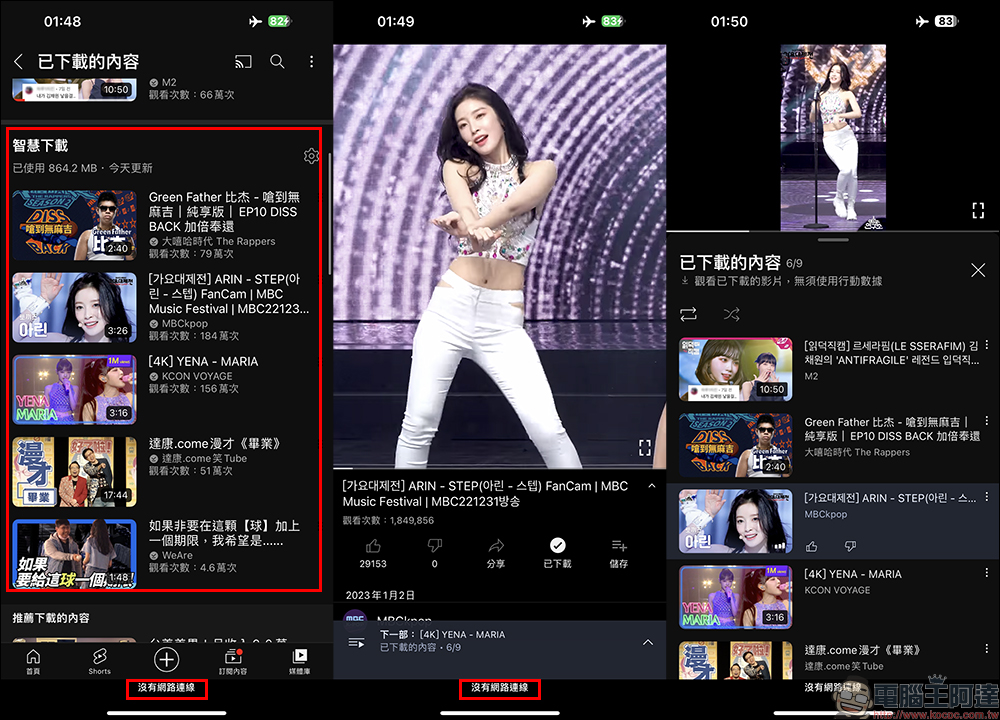Screen dimensions: 1000x720
Task: Tap the 下一部：[4K] YENA - MARIA bar
Action: point(499,641)
